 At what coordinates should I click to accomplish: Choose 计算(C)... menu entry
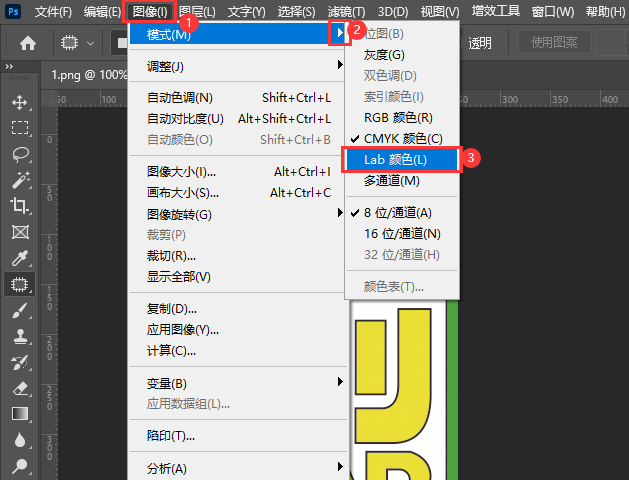click(237, 351)
